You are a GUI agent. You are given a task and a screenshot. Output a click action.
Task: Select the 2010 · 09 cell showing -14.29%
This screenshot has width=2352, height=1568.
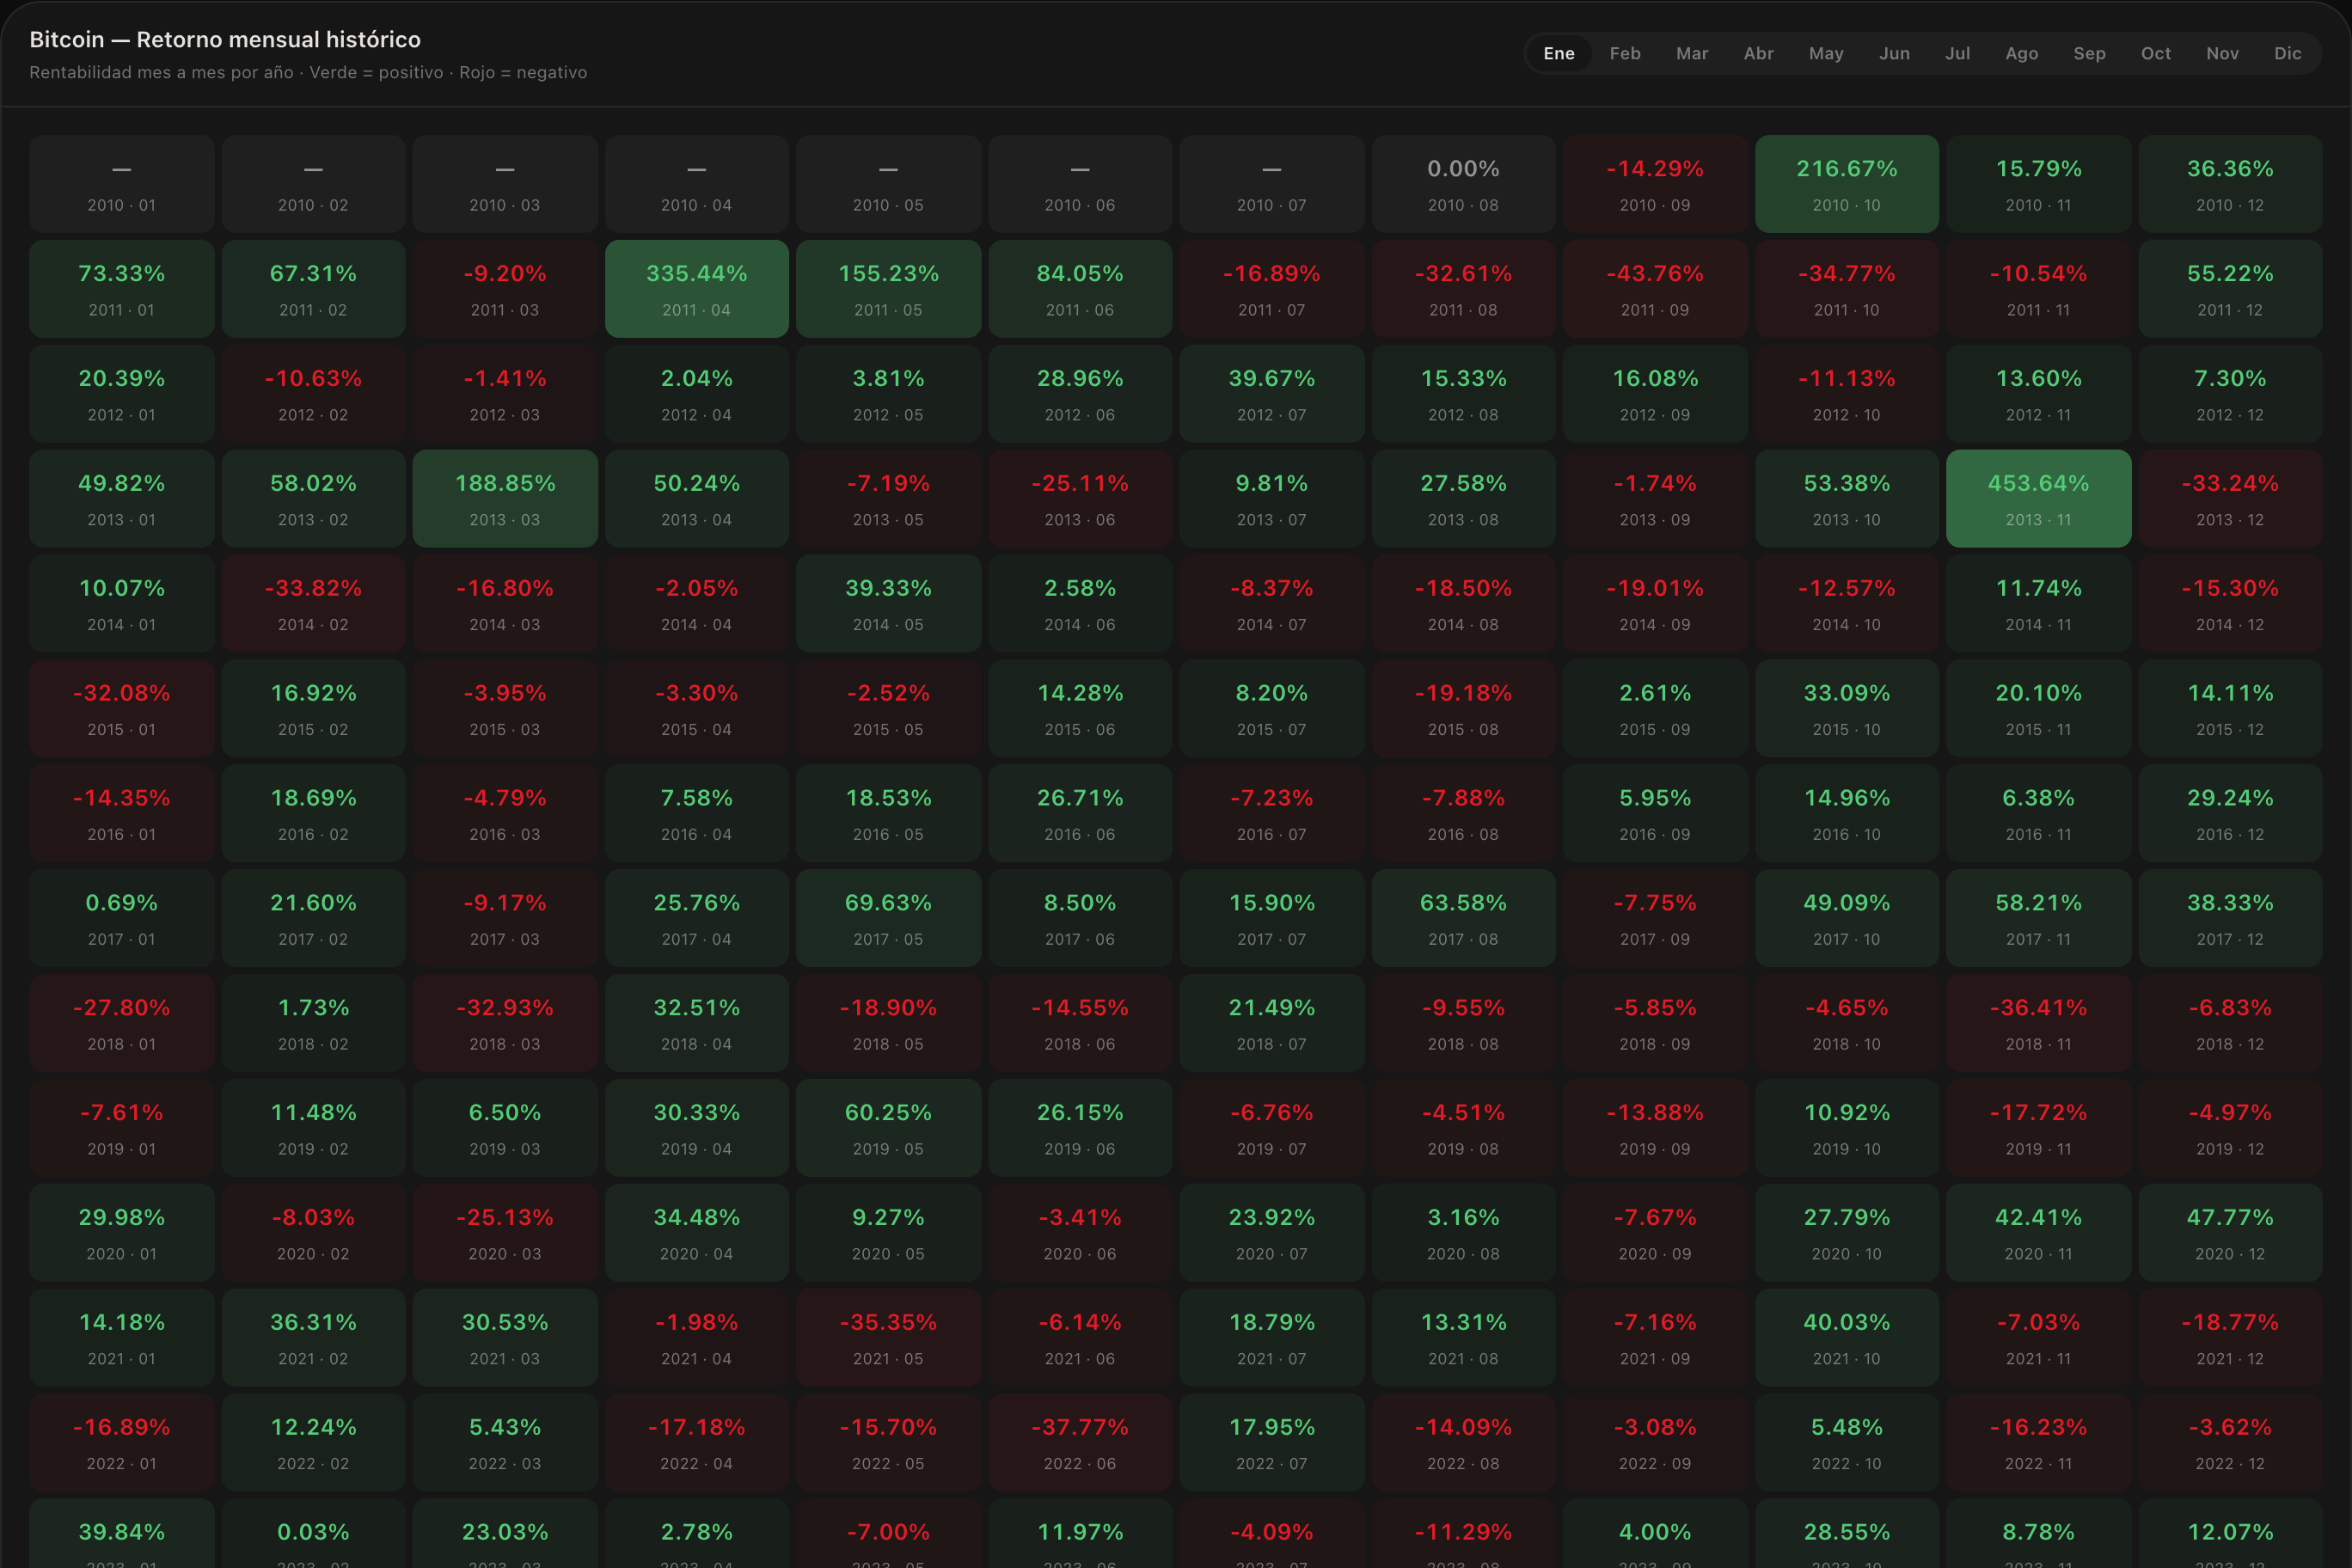pyautogui.click(x=1655, y=184)
